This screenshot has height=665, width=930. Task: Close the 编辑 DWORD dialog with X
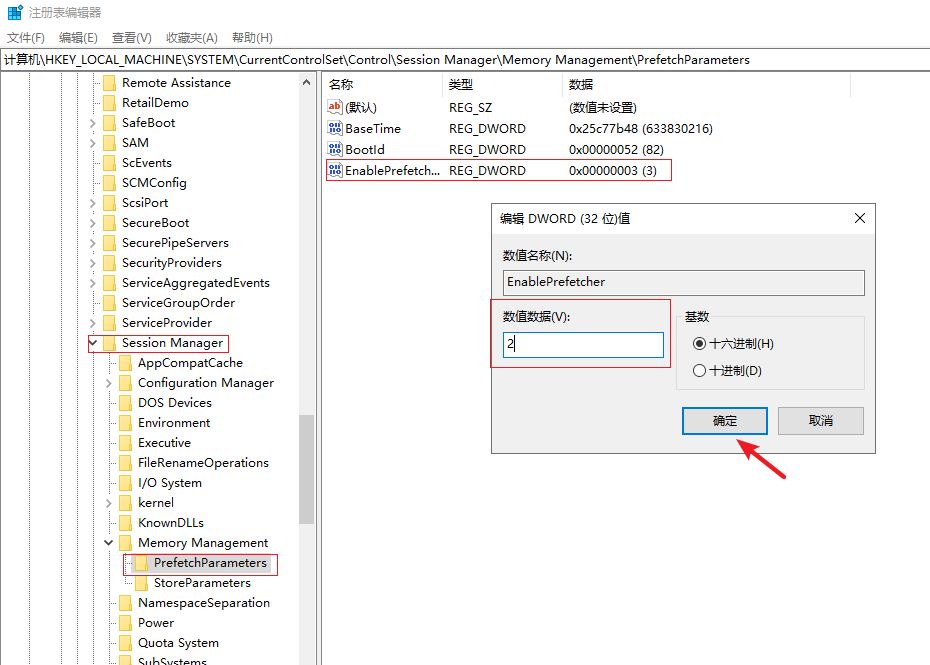(x=859, y=218)
